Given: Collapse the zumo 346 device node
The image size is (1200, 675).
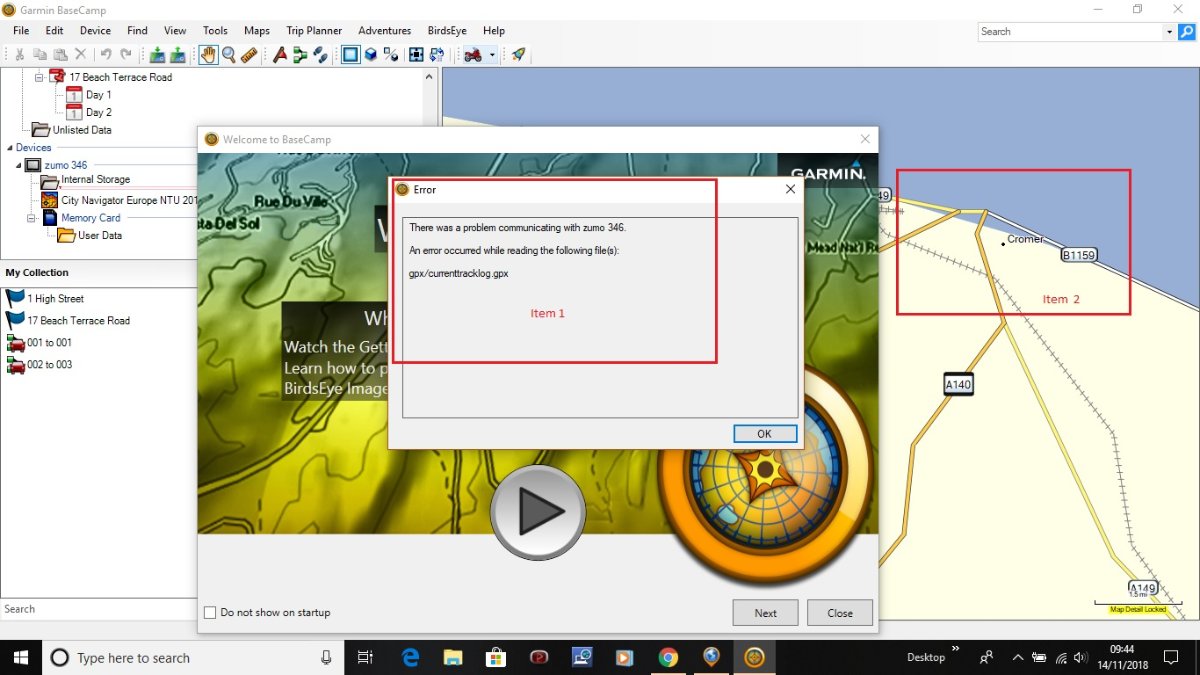Looking at the screenshot, I should [x=19, y=165].
